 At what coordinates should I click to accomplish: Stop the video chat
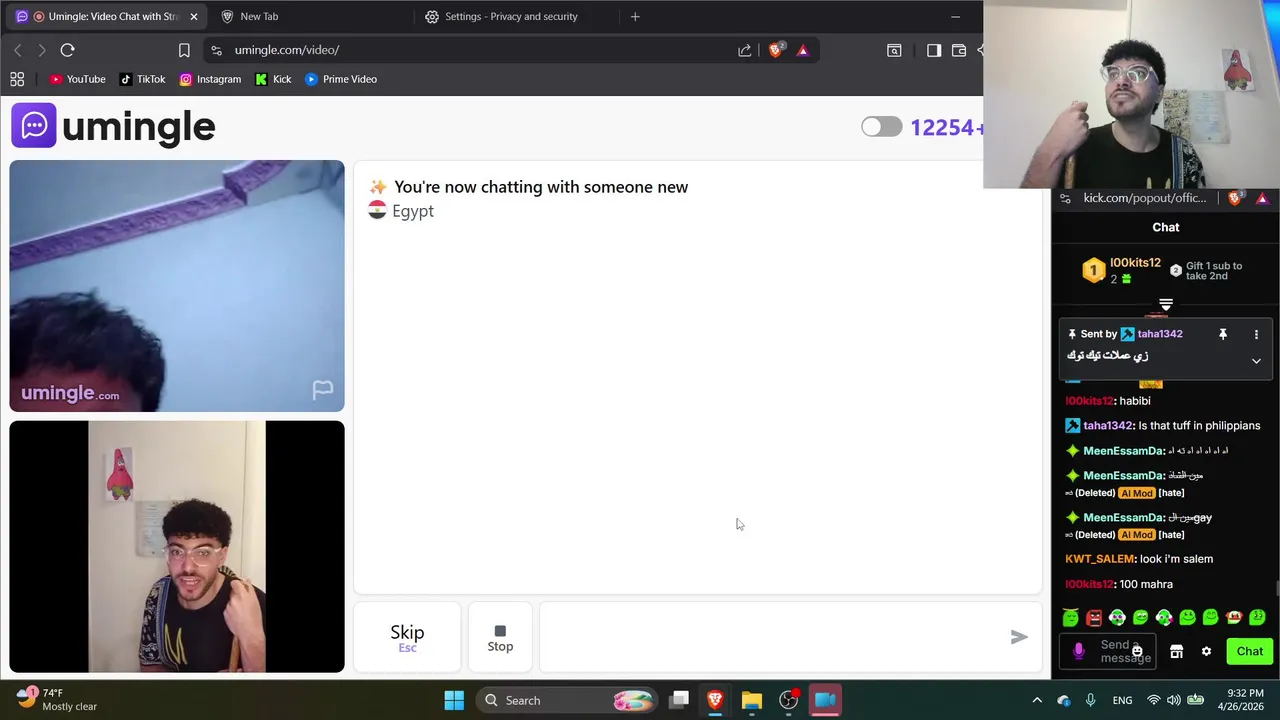(500, 638)
